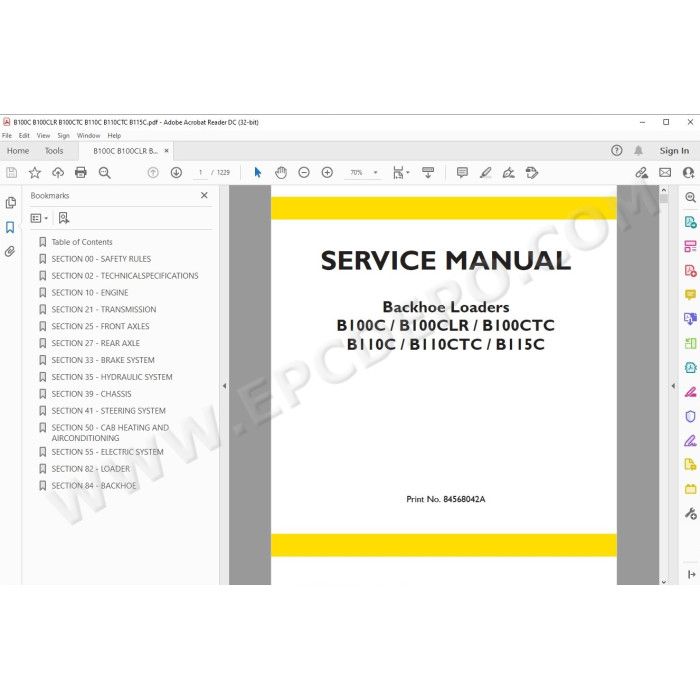Screen dimensions: 700x700
Task: Add a comment sticky note
Action: 462,172
